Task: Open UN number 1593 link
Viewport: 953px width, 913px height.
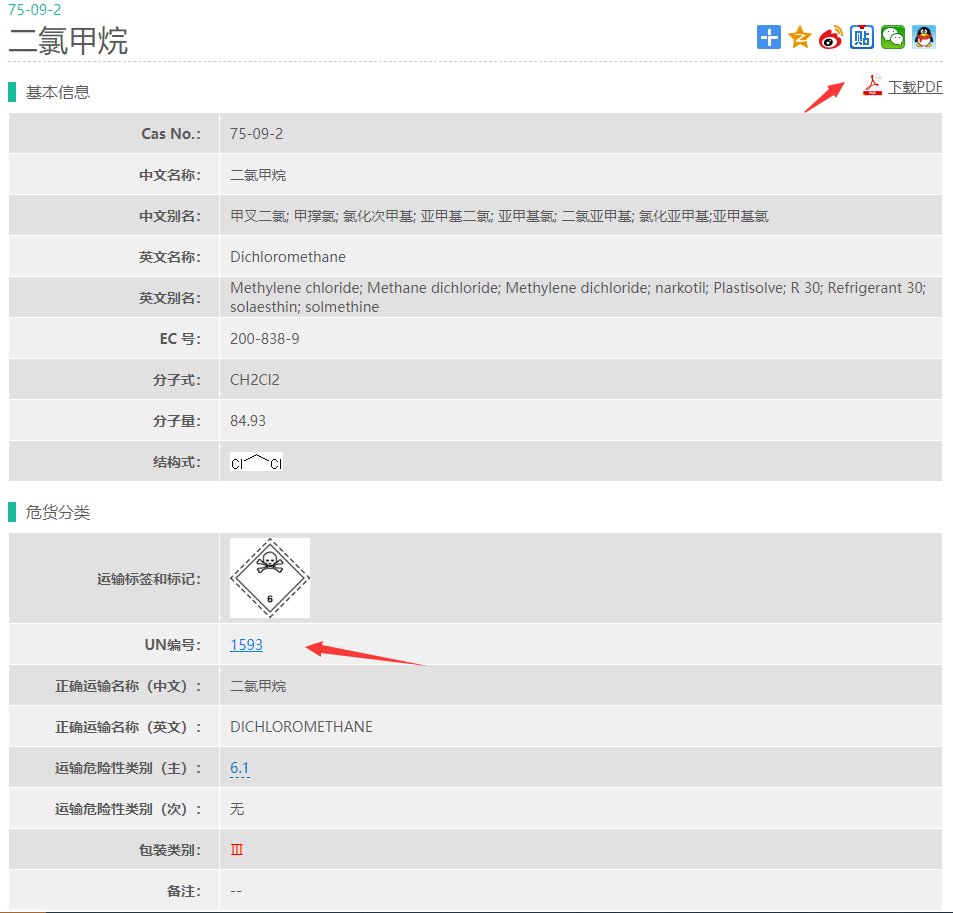Action: tap(246, 644)
